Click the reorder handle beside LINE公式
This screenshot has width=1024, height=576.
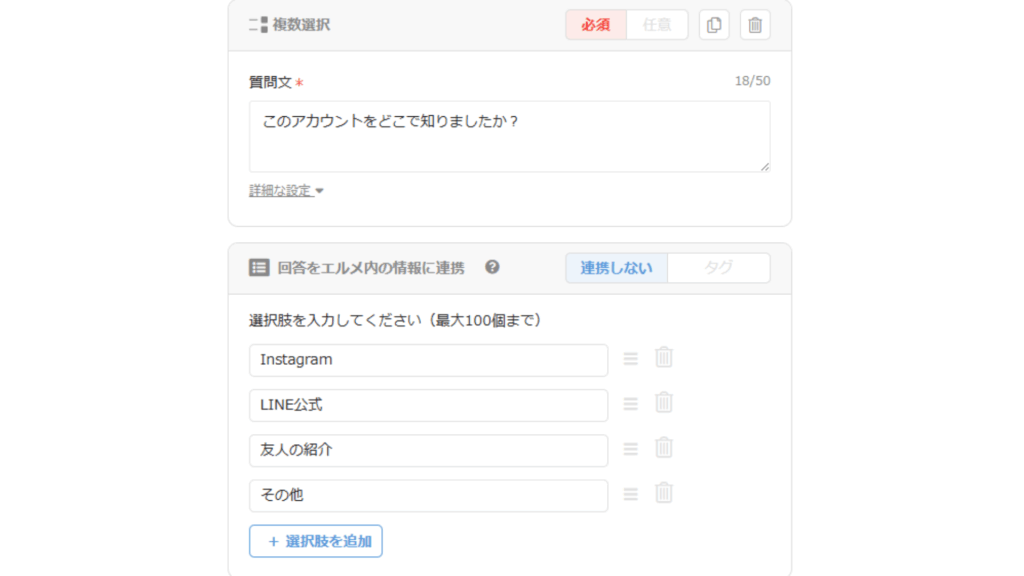pos(631,403)
